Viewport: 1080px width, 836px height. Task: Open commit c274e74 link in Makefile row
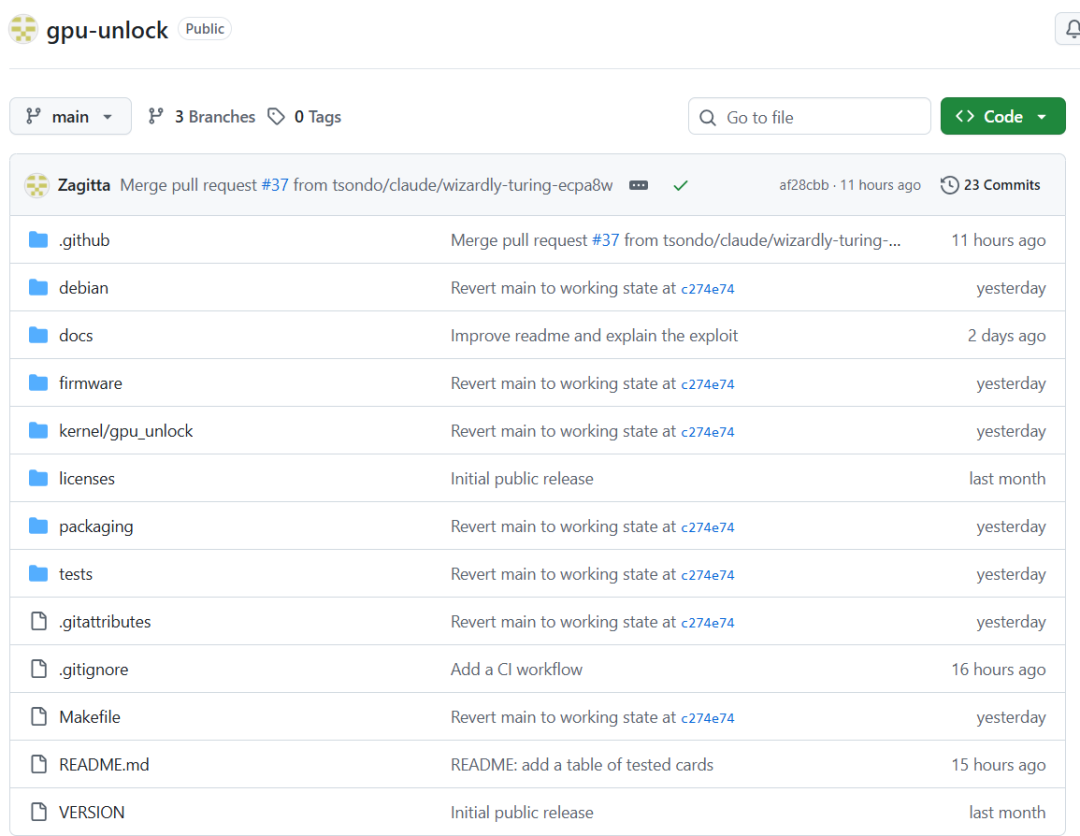coord(708,718)
